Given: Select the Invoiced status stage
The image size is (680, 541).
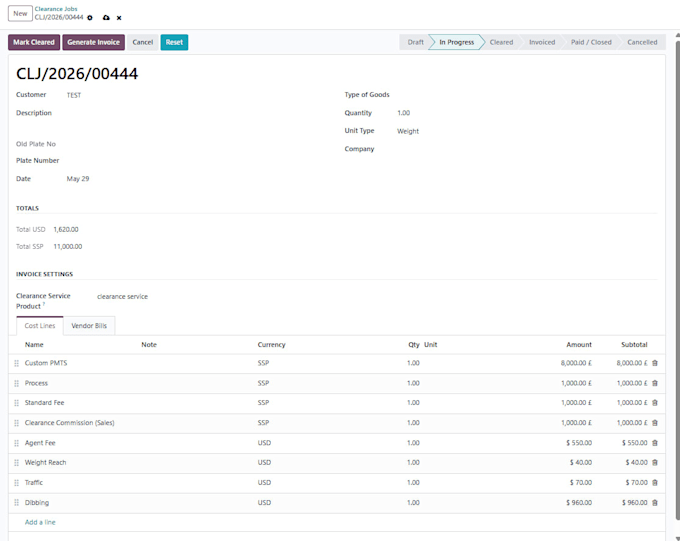Looking at the screenshot, I should pyautogui.click(x=542, y=42).
